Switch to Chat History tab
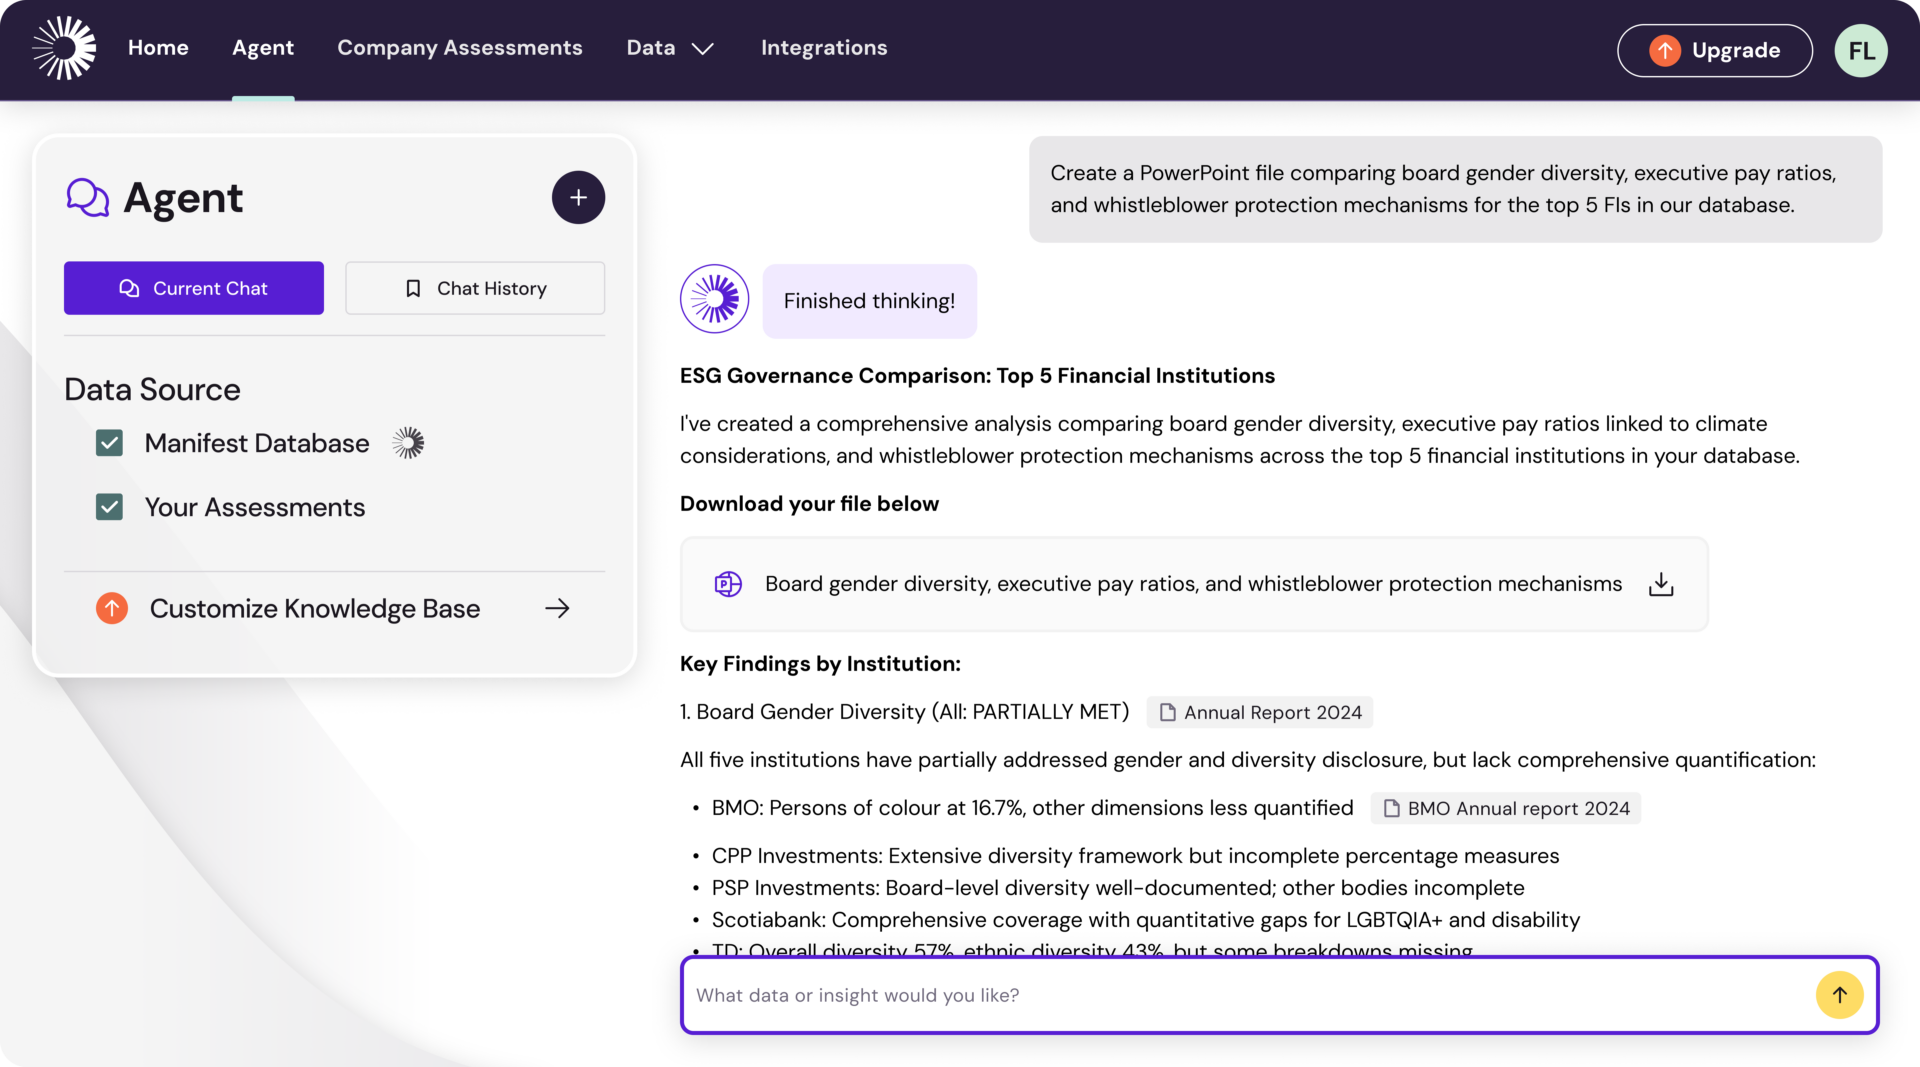1920x1067 pixels. pos(475,288)
